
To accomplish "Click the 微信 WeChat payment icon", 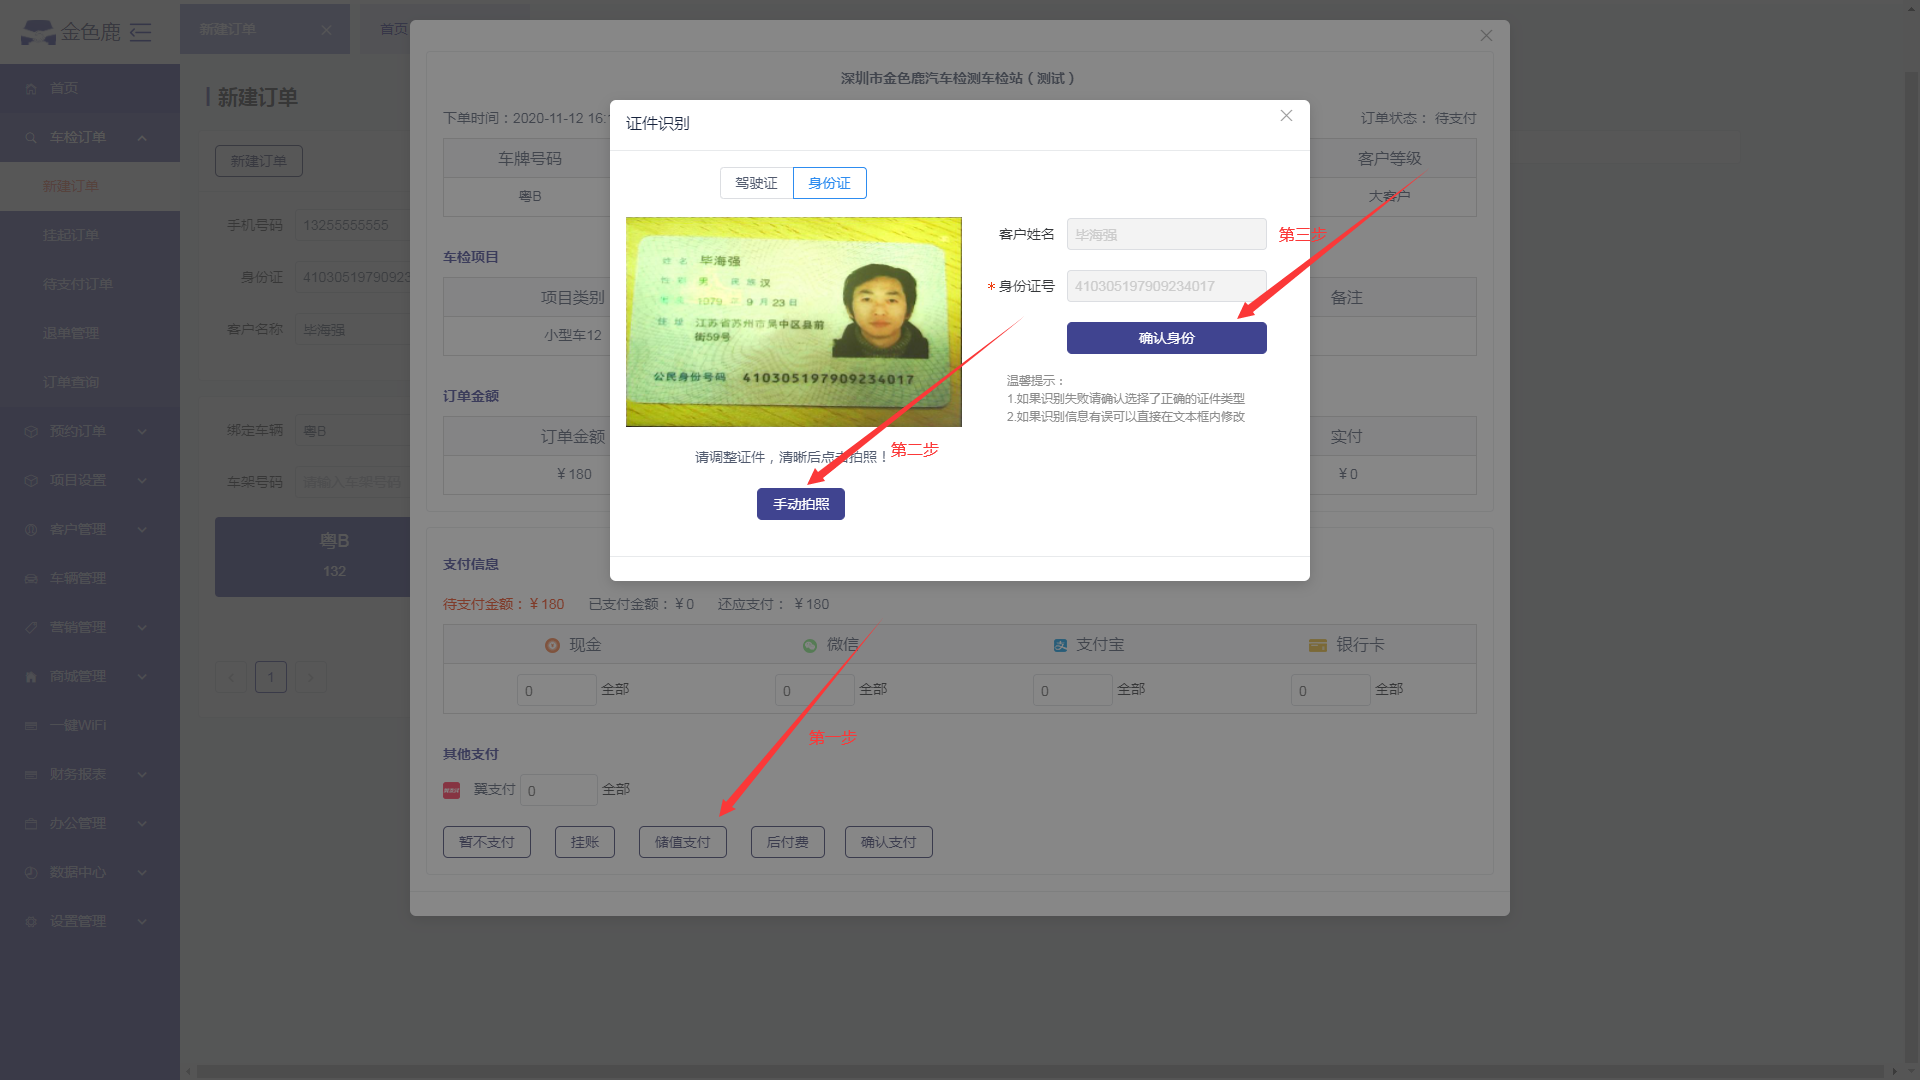I will (x=810, y=646).
